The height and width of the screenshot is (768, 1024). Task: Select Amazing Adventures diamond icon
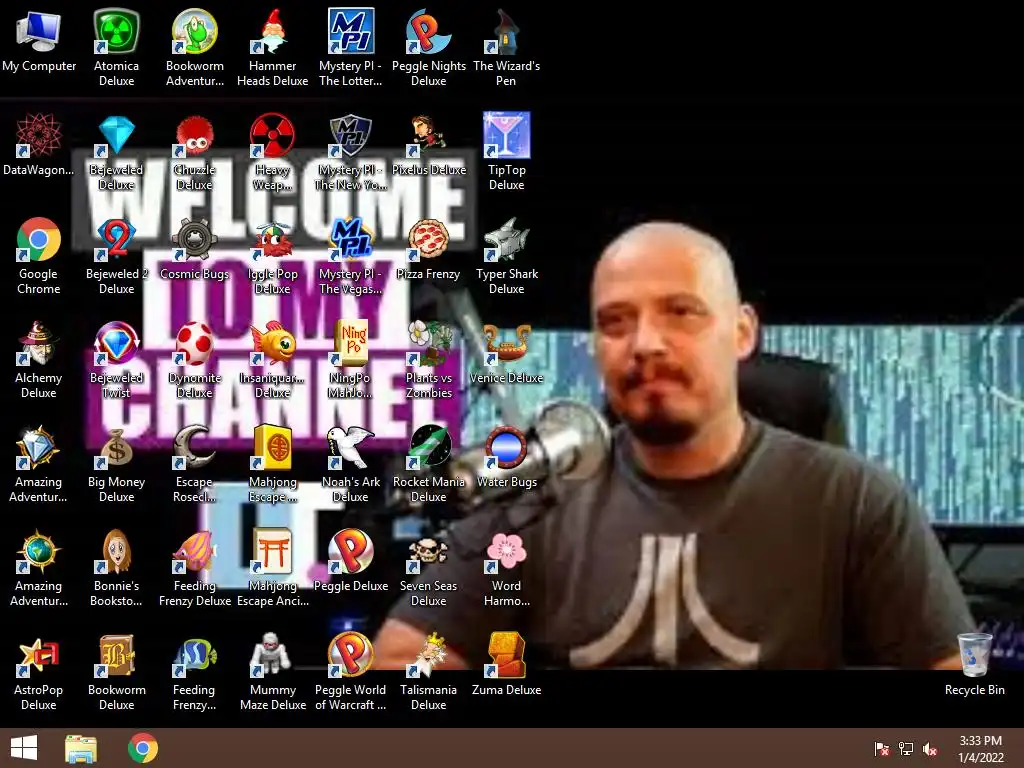[39, 464]
